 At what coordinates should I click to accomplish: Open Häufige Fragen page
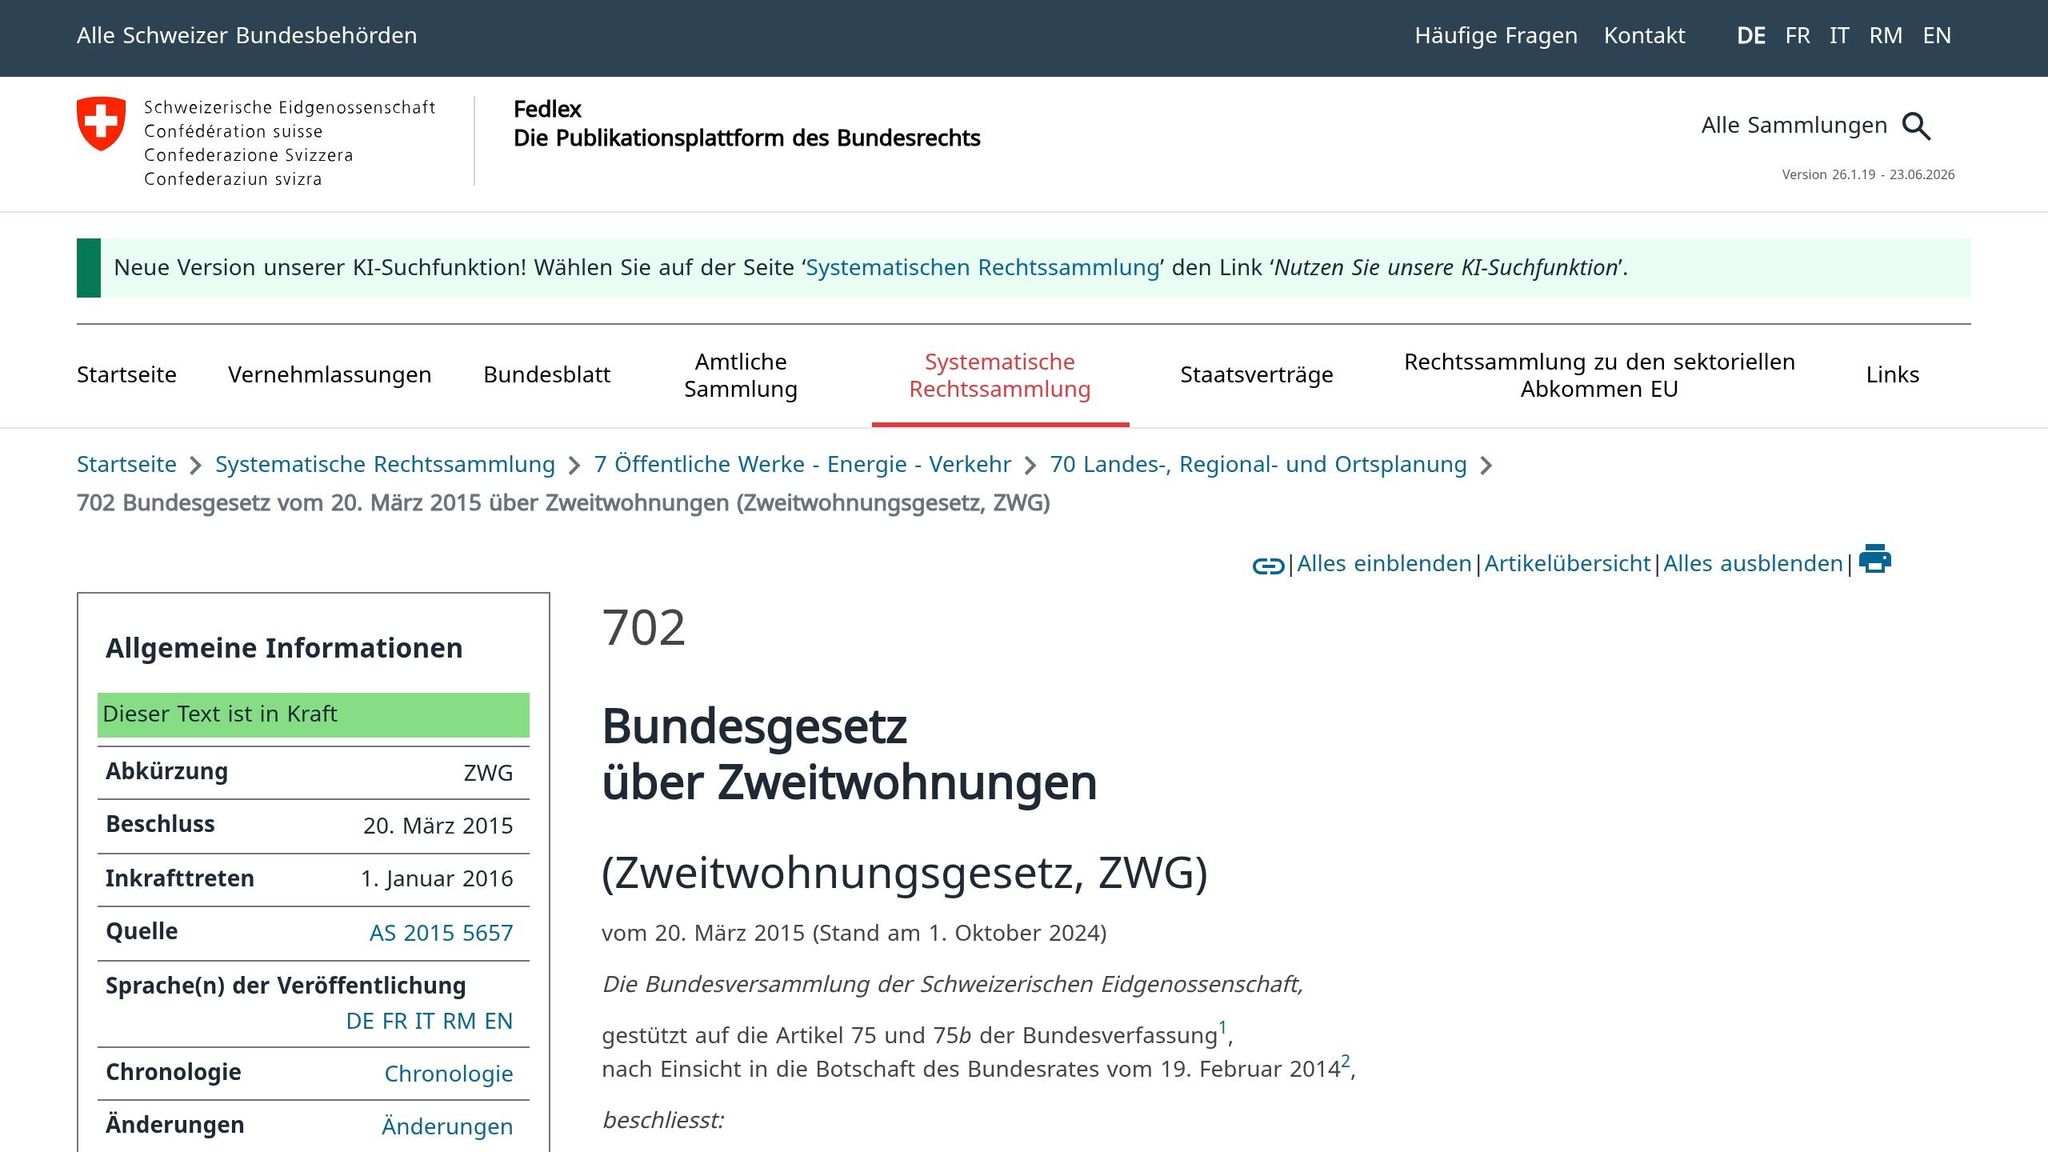pyautogui.click(x=1496, y=36)
